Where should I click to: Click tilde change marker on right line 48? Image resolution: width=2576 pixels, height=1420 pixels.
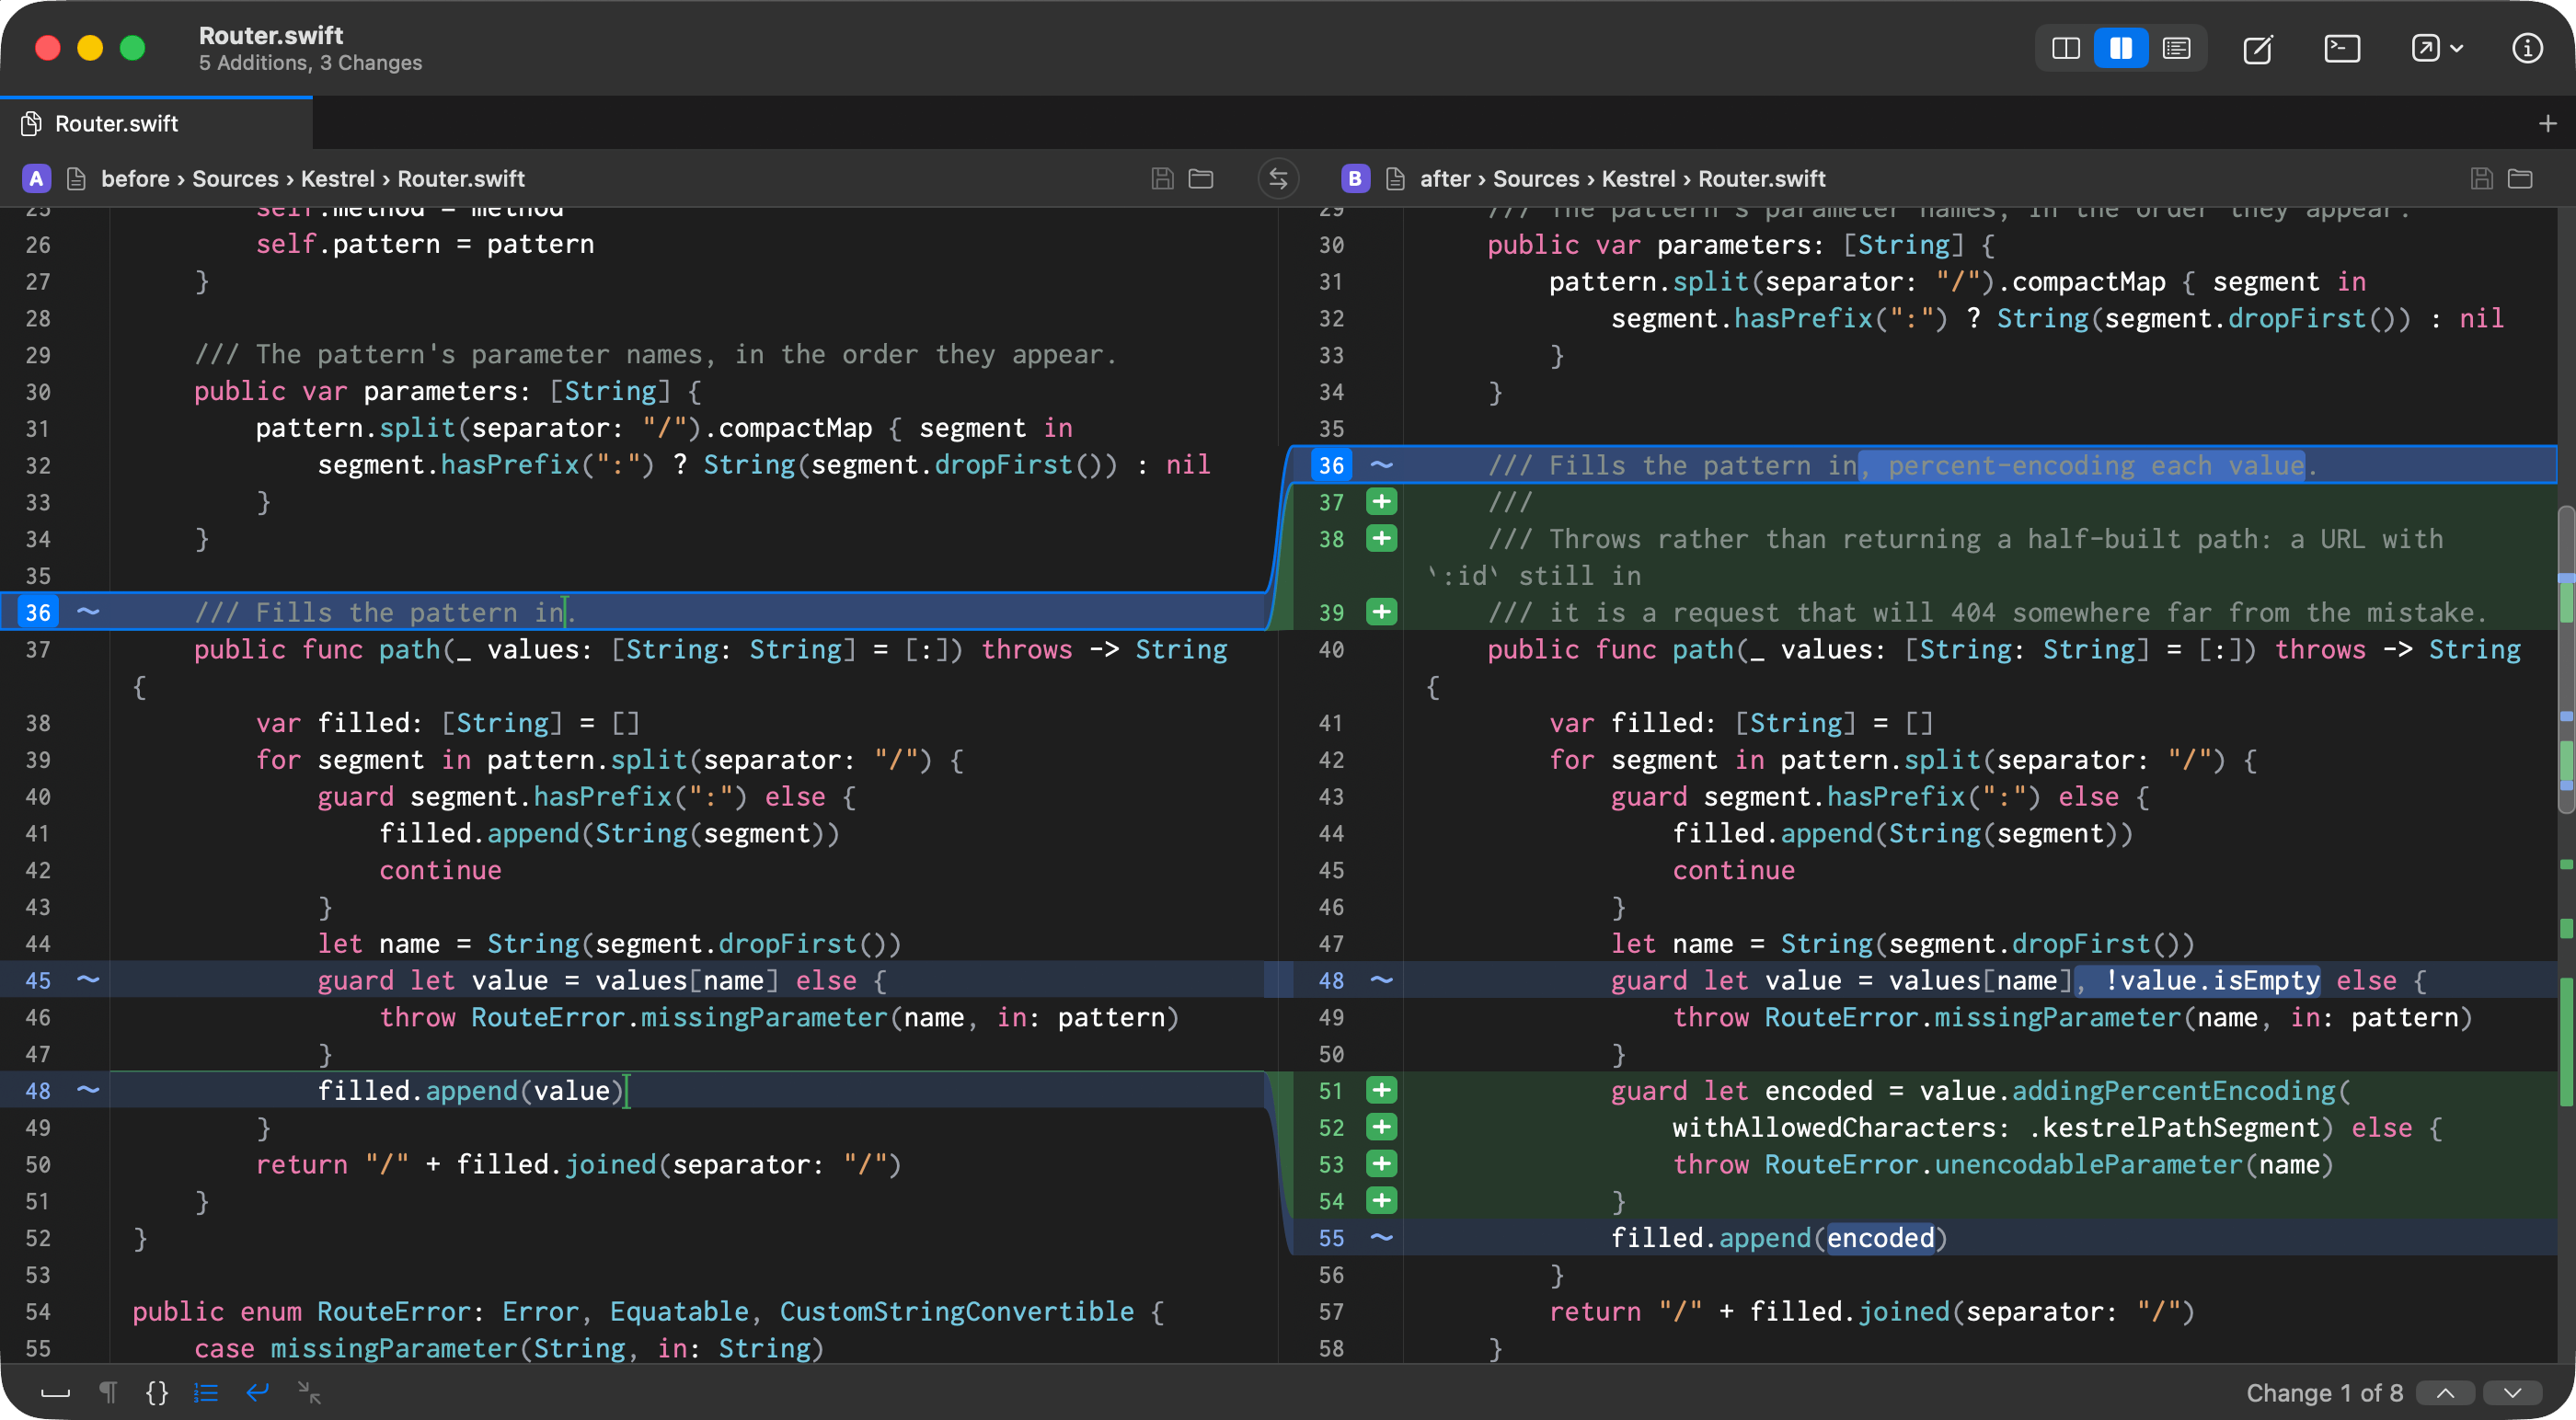click(1381, 979)
